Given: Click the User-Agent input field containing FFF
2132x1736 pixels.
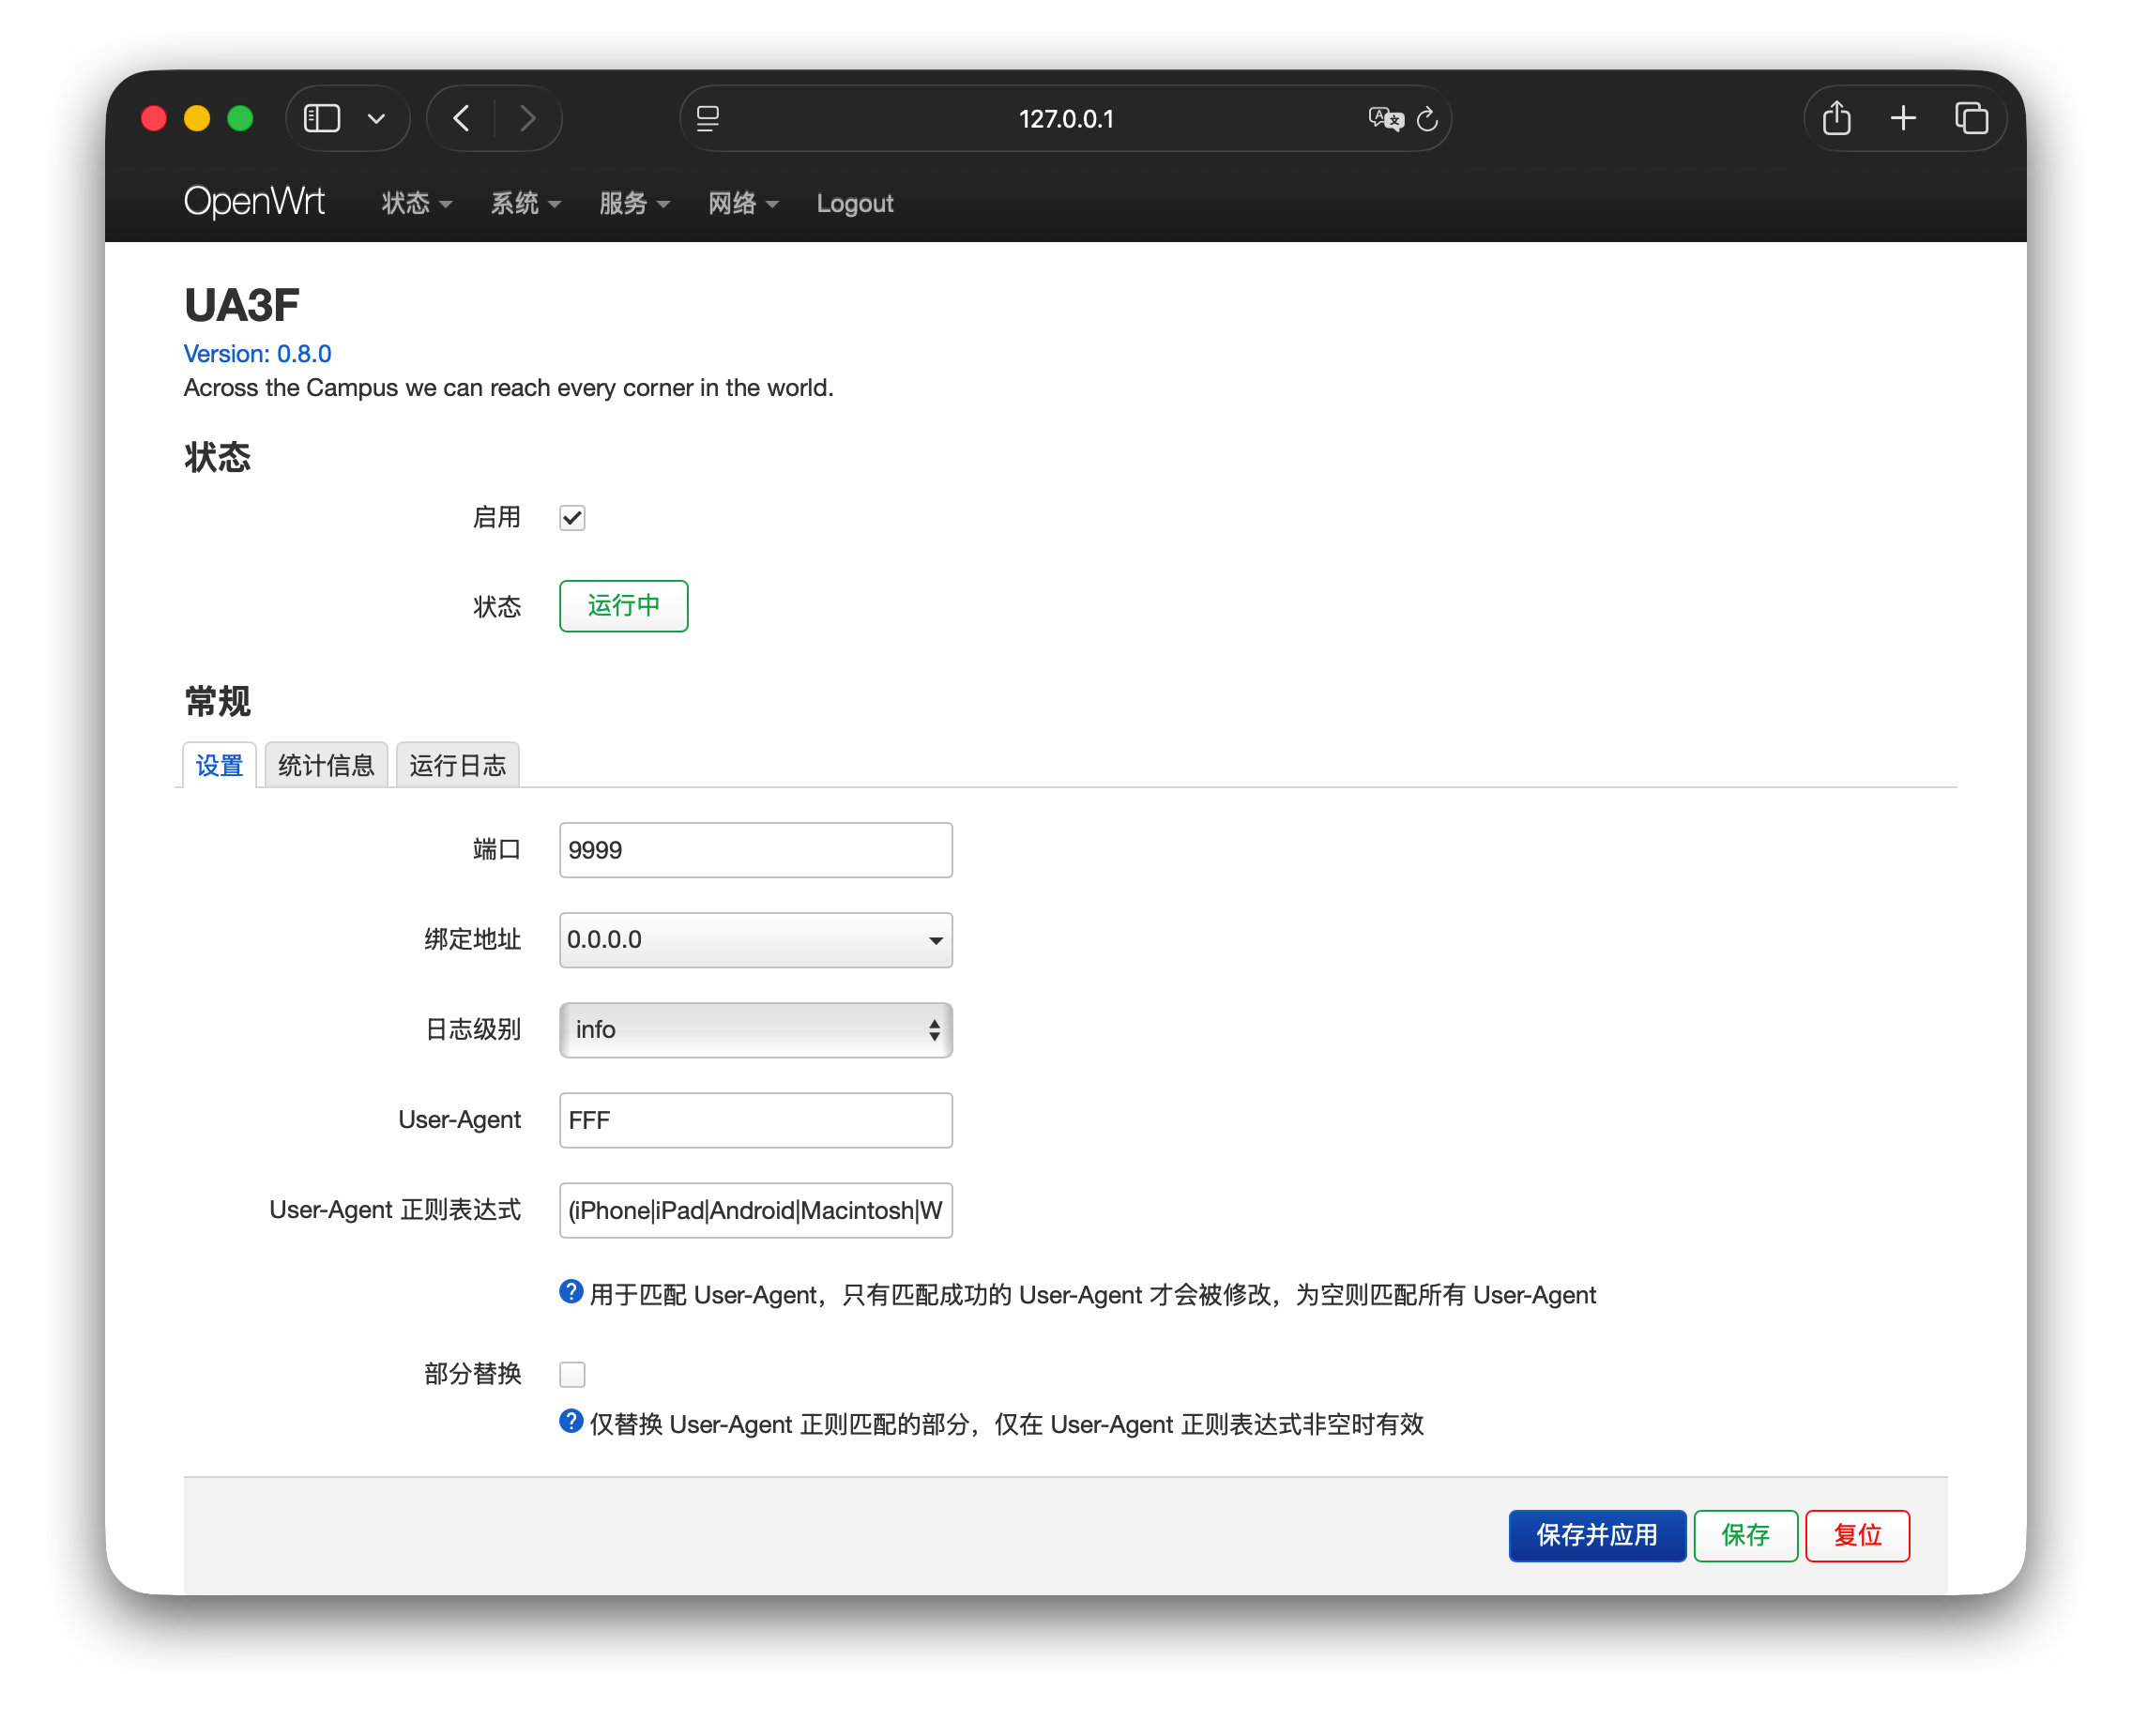Looking at the screenshot, I should click(755, 1119).
